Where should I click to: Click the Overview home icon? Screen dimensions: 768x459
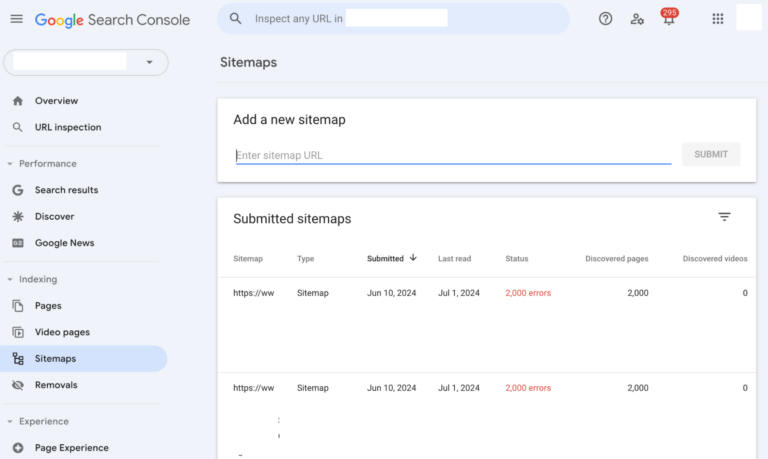[18, 101]
